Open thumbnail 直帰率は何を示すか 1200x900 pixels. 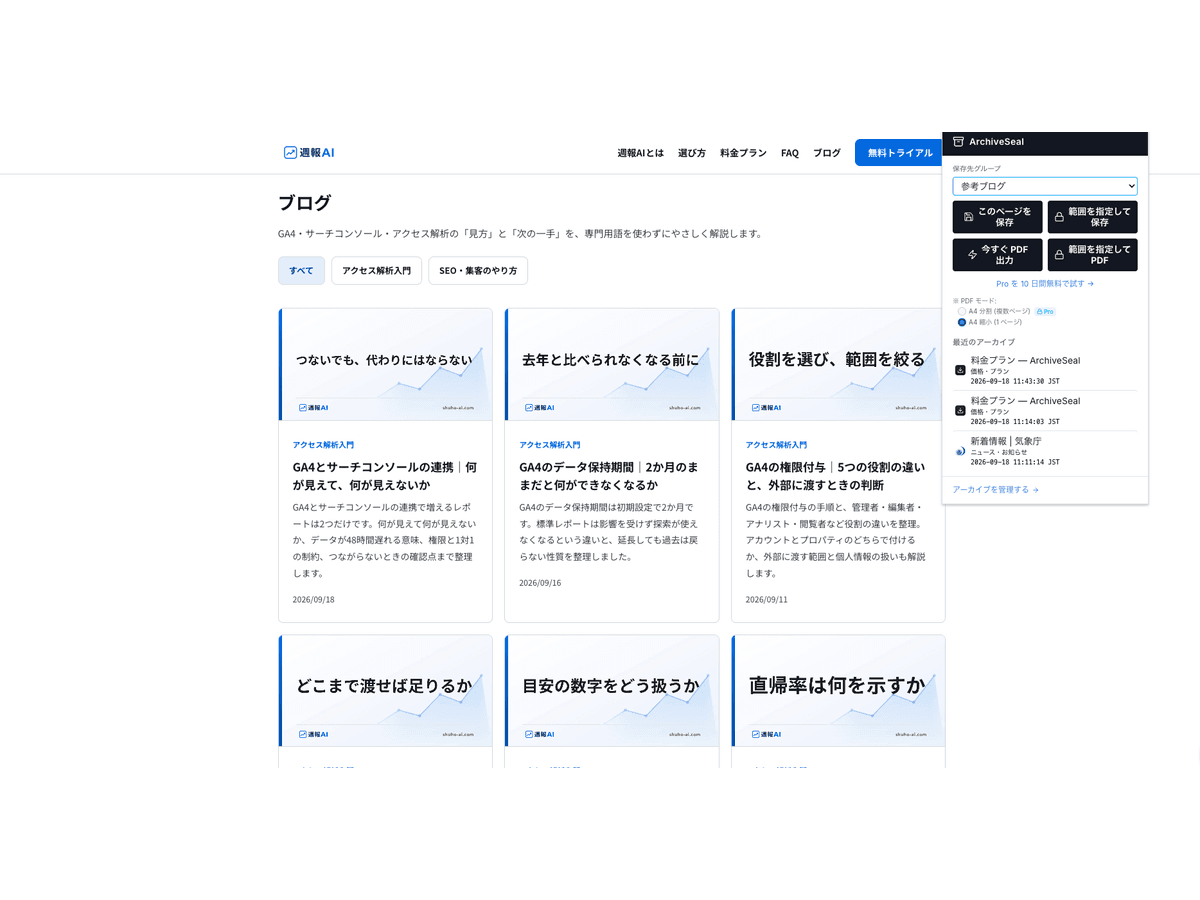click(839, 691)
